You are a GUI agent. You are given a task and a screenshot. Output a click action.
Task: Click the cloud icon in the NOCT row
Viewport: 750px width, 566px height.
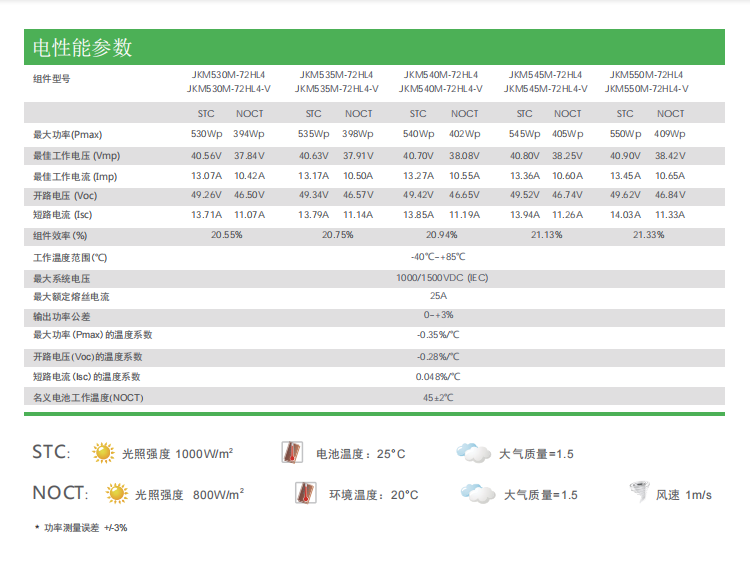[x=478, y=494]
